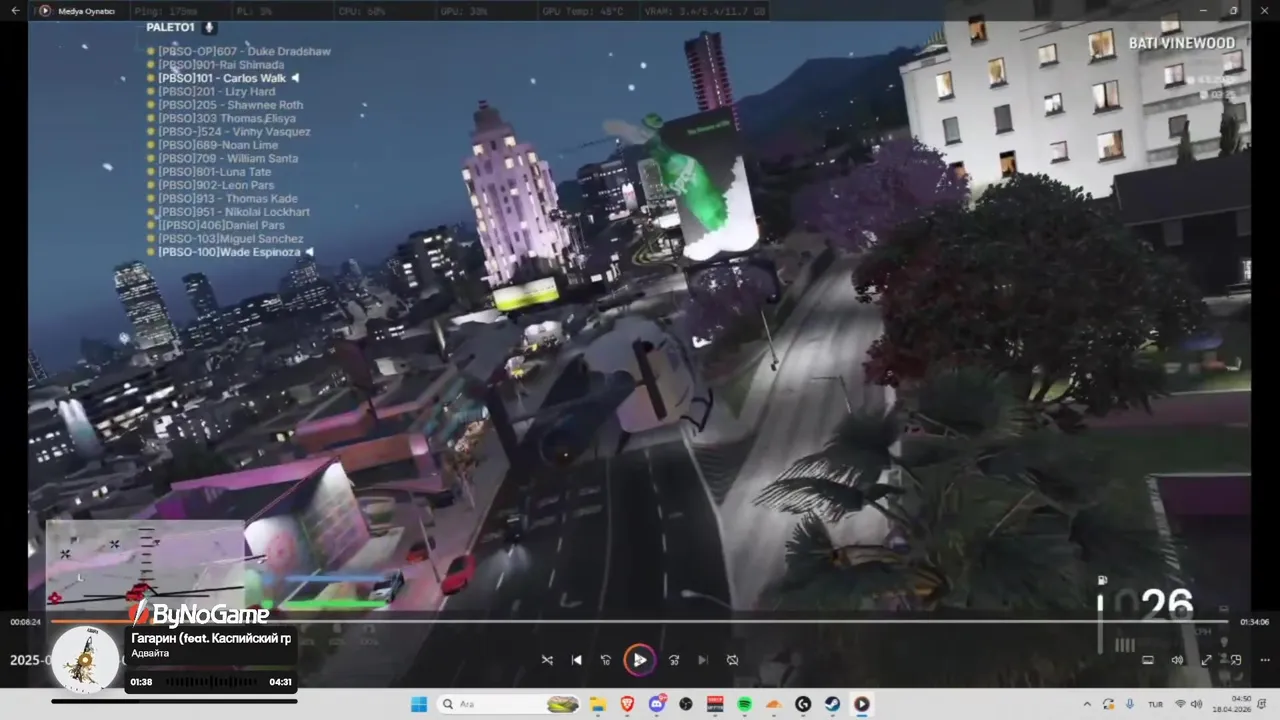Click the in-game minimap radar
This screenshot has height=720, width=1280.
[x=145, y=565]
